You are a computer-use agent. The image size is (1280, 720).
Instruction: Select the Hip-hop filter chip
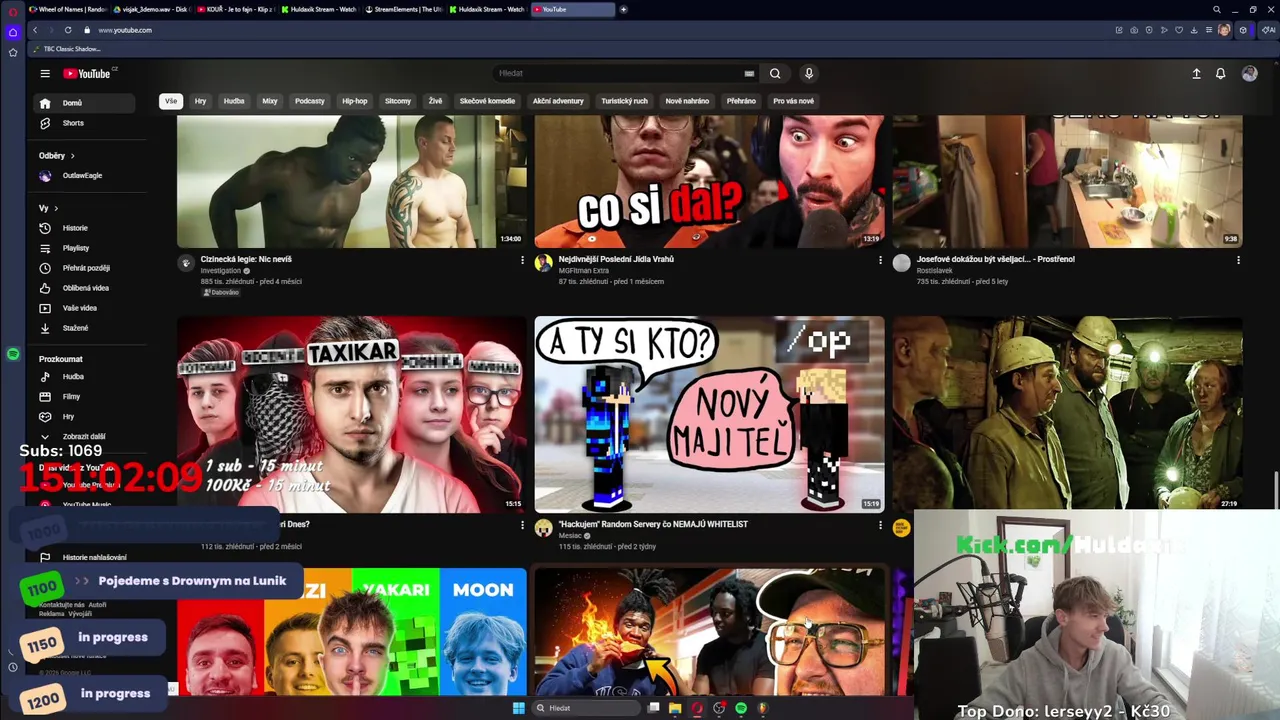(x=355, y=101)
